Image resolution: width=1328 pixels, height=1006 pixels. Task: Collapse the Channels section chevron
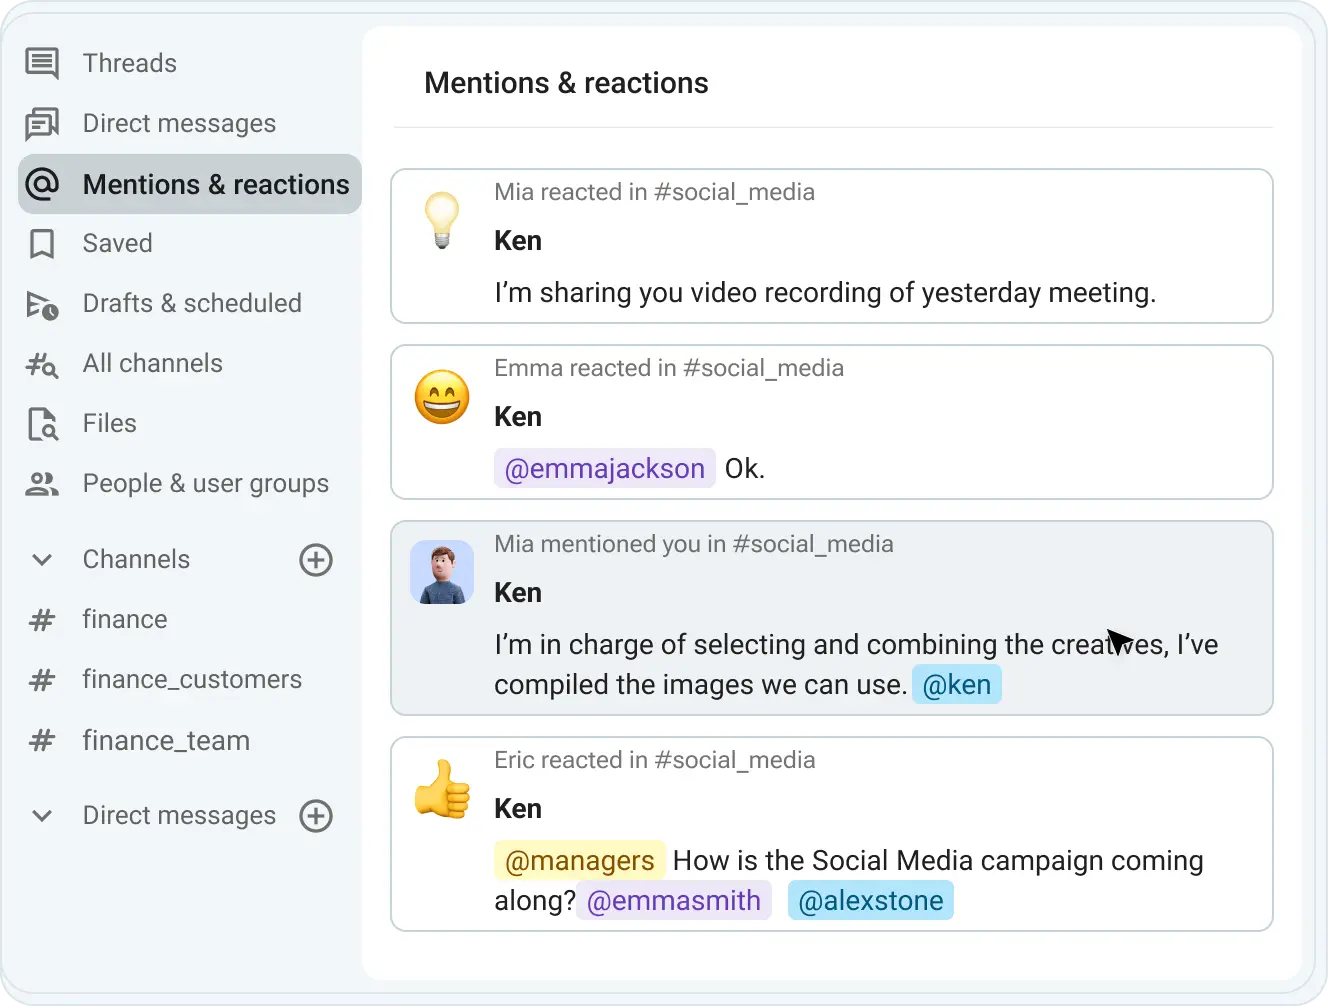click(x=42, y=560)
